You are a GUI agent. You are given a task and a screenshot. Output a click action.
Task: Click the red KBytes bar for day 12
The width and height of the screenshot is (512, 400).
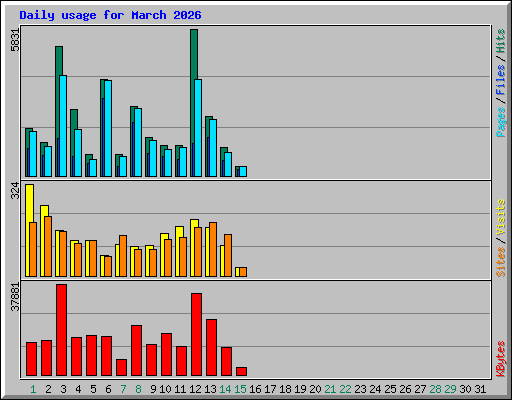196,335
